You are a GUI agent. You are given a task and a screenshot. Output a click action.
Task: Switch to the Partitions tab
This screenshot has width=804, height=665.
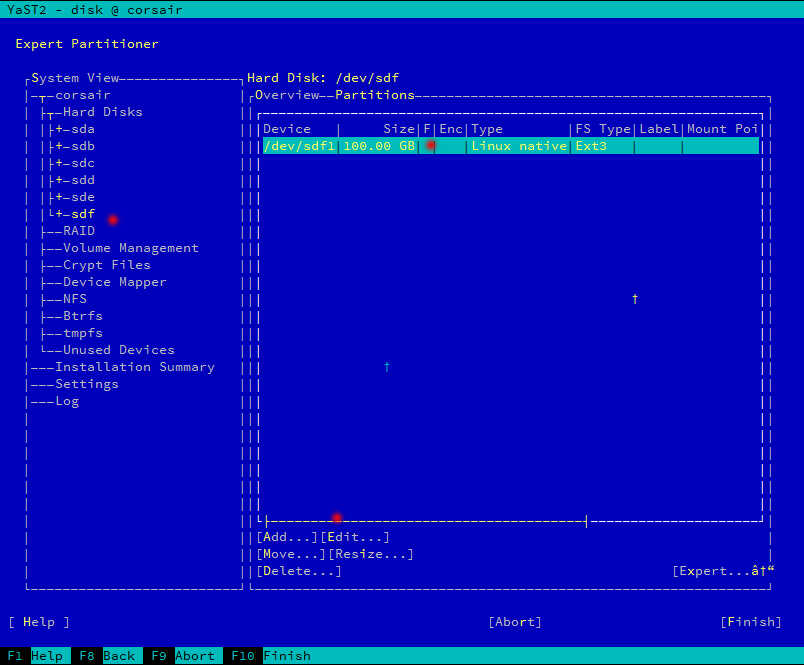(375, 95)
